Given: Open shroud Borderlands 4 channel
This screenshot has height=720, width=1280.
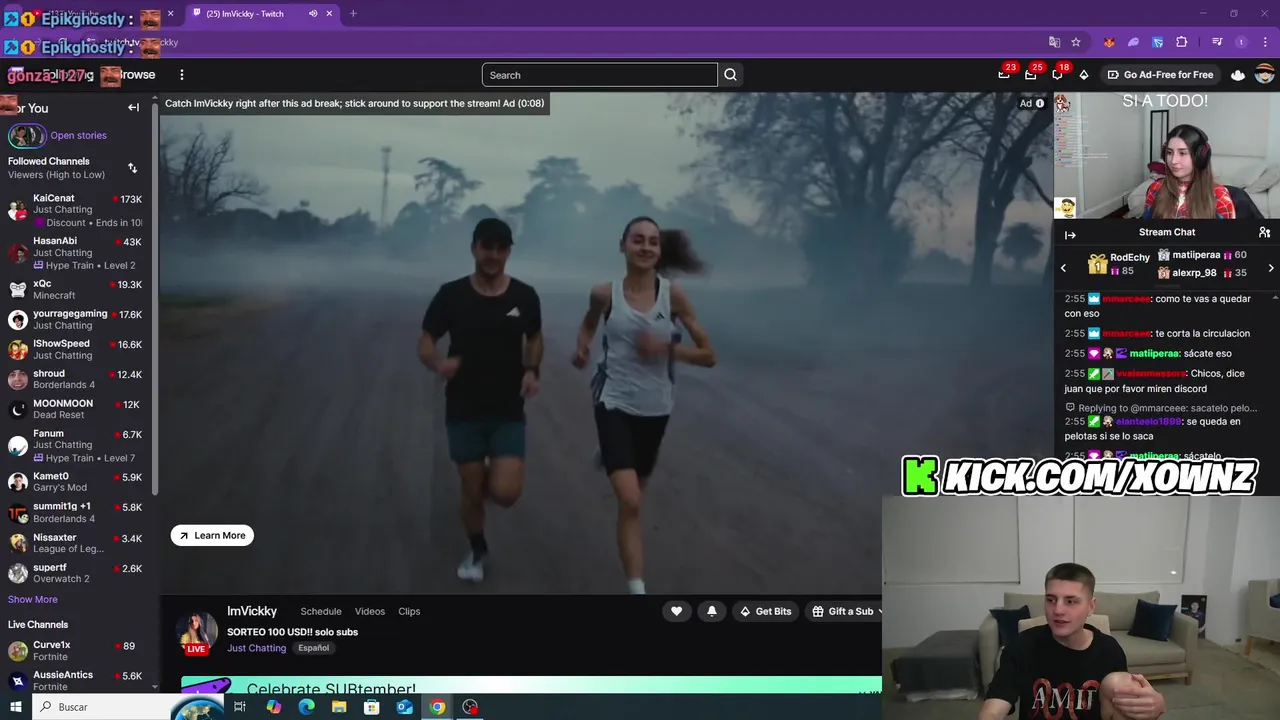Looking at the screenshot, I should [76, 380].
